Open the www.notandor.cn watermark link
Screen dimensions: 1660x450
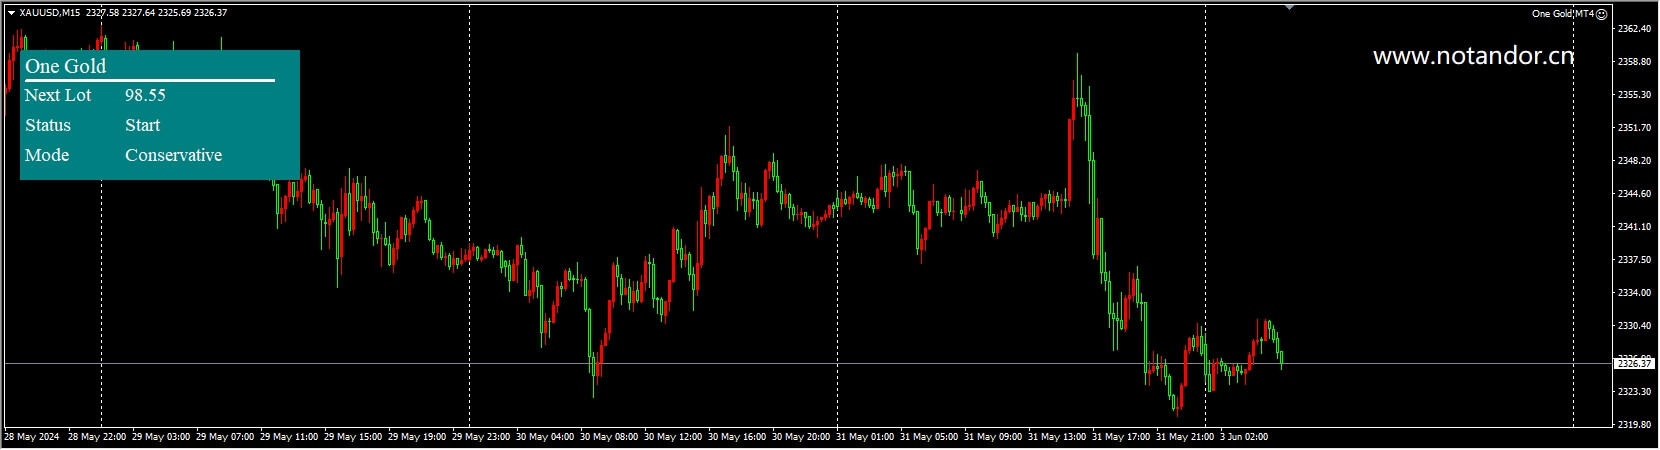[x=1473, y=57]
